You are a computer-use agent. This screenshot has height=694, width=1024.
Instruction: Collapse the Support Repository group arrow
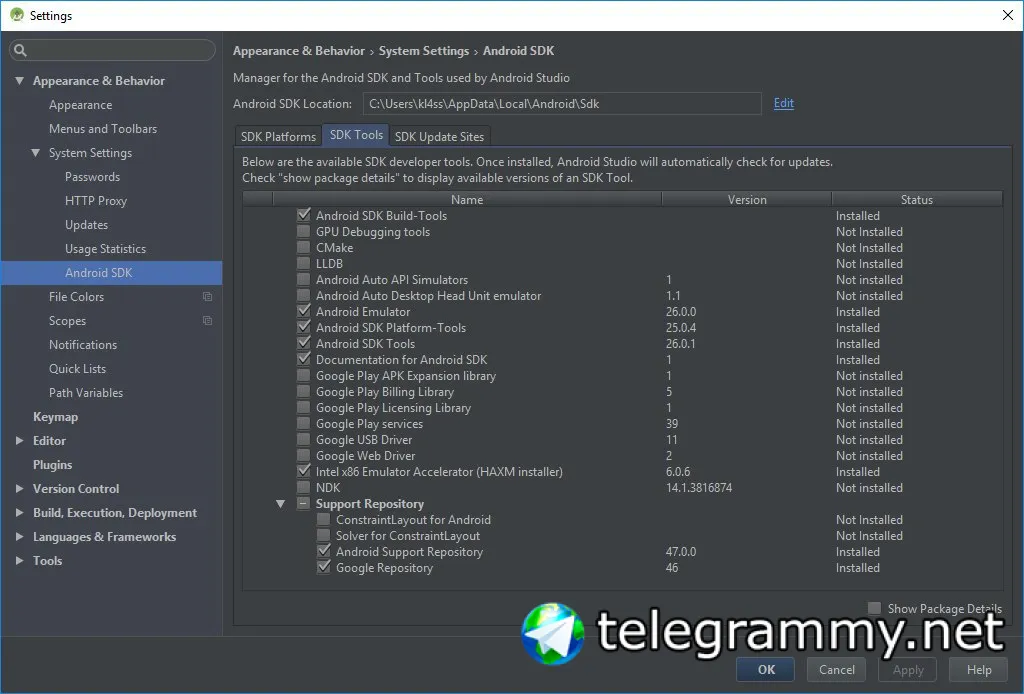[281, 503]
